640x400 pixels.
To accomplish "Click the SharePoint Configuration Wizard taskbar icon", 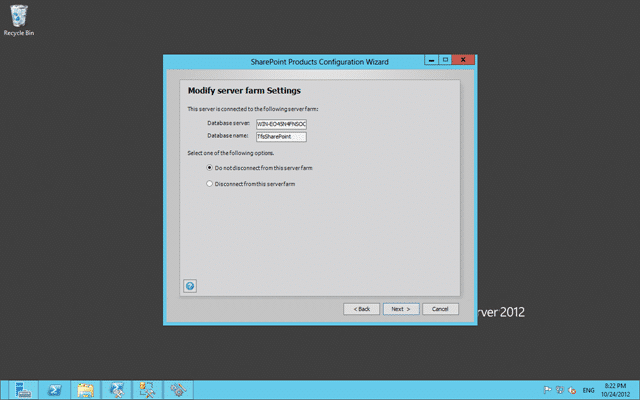I will coord(178,390).
